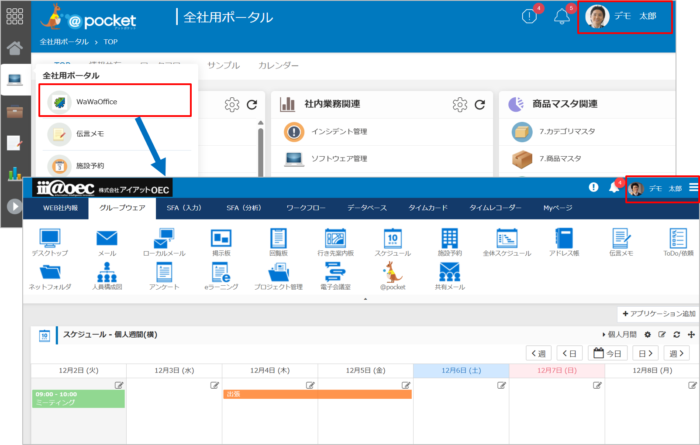Open デモ 太郎 user menu in @pocket header
Viewport: 700px width, 445px height.
625,17
